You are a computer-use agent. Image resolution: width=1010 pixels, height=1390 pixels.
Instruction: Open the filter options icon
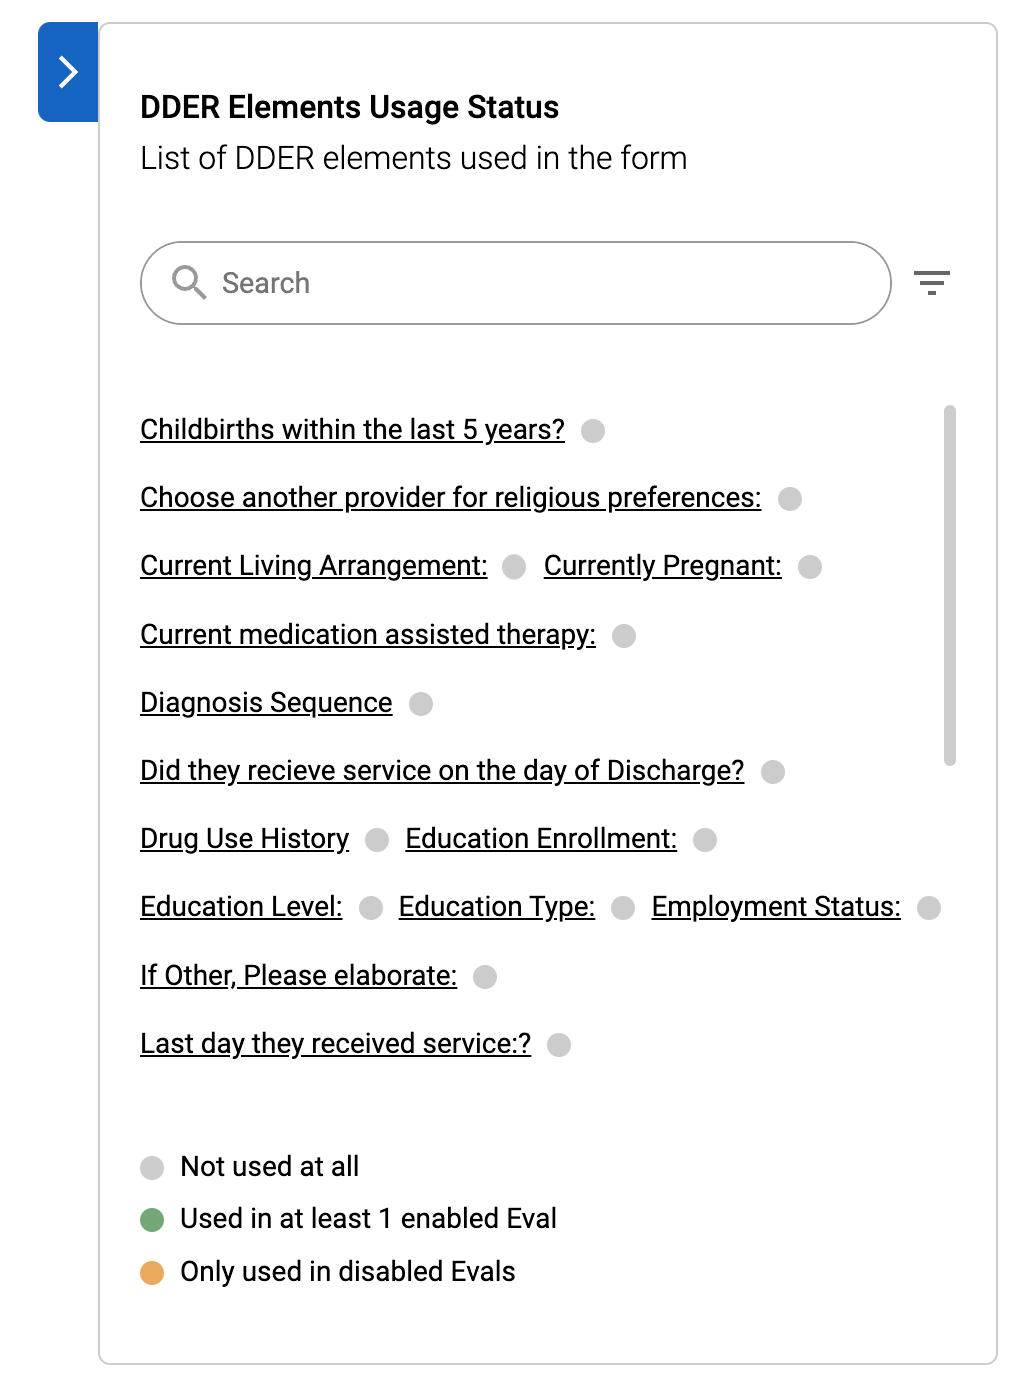pos(931,283)
